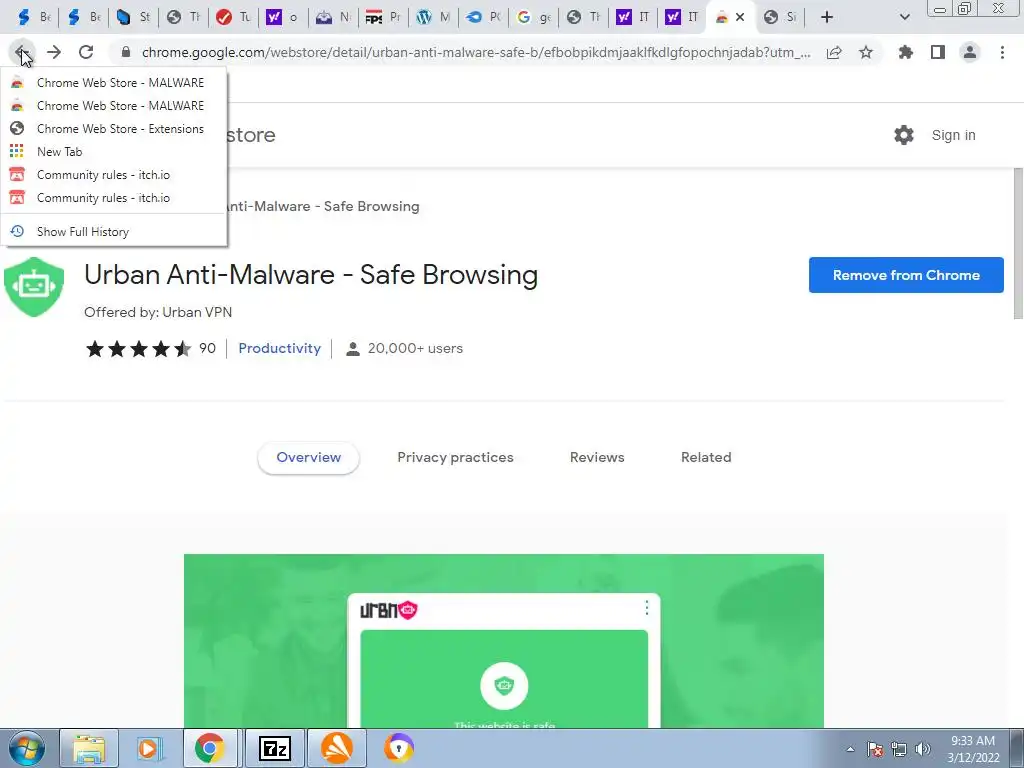Go back to Chrome Web Store - Extensions
Viewport: 1024px width, 768px height.
click(114, 129)
